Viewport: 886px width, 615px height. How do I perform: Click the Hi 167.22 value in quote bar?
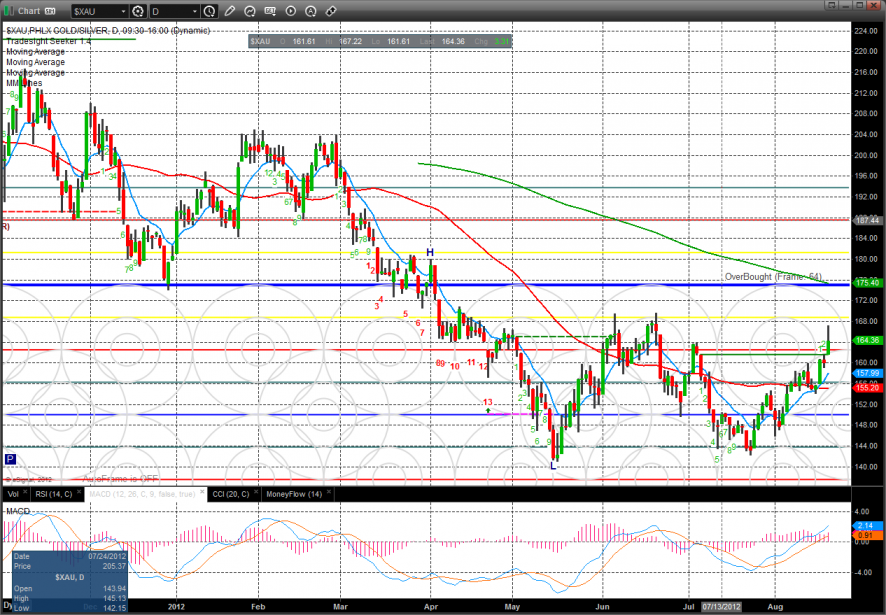tap(343, 41)
